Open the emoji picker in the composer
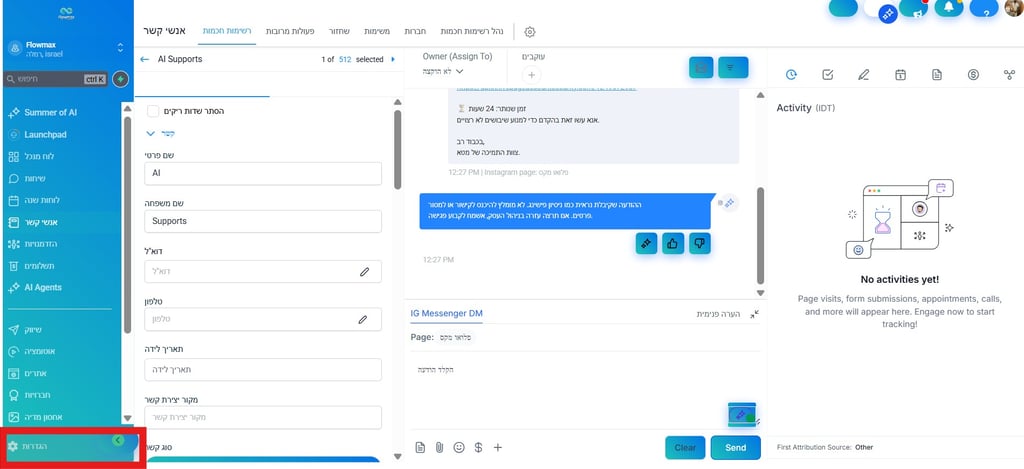This screenshot has width=1024, height=469. [459, 447]
